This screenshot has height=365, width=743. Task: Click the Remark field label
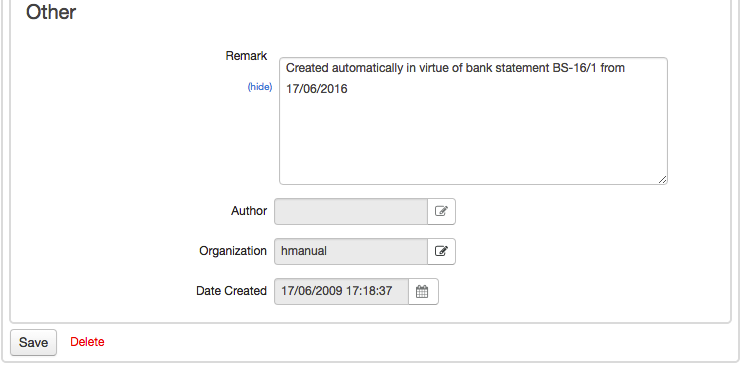(246, 56)
